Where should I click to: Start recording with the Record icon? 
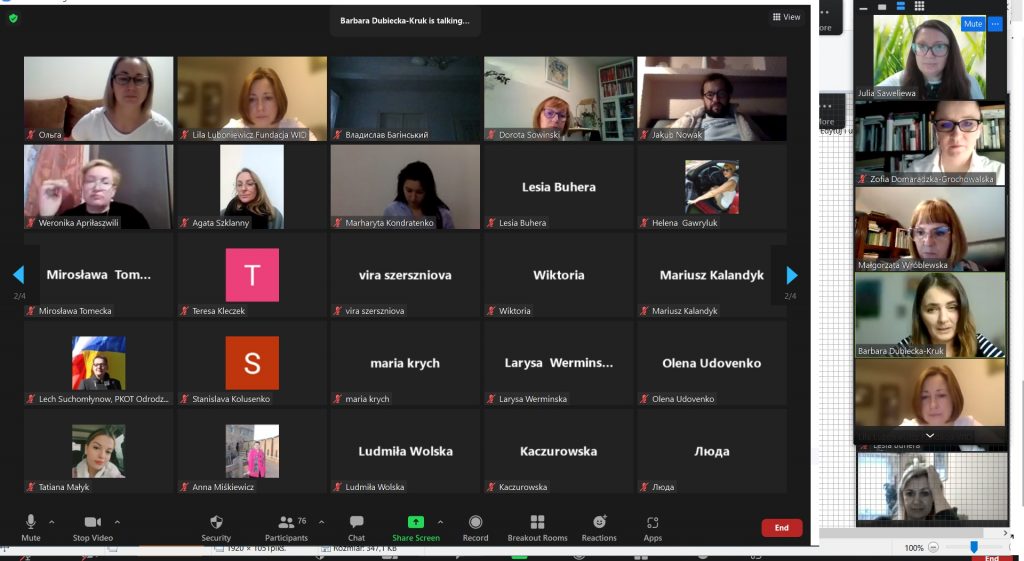475,526
